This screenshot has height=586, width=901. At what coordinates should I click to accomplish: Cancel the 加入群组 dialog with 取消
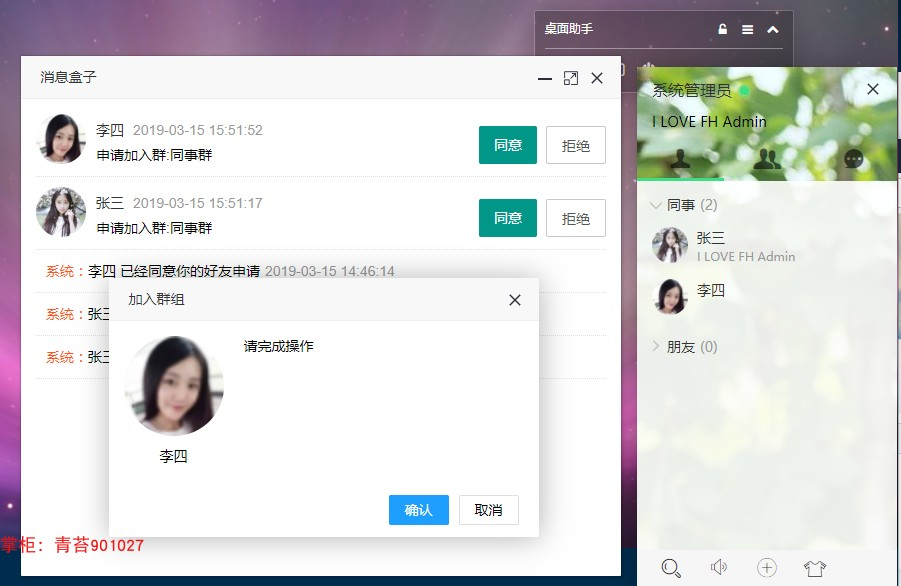(x=488, y=510)
